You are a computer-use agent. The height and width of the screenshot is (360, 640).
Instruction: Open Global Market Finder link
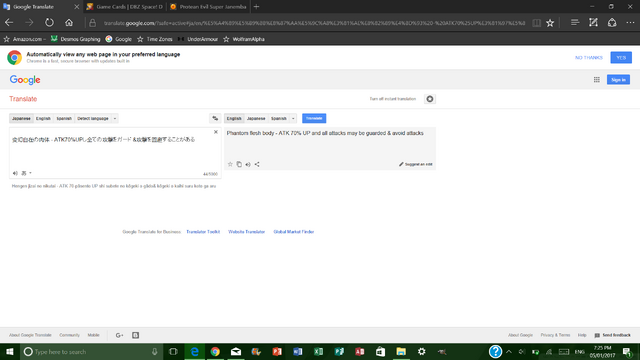coord(293,232)
